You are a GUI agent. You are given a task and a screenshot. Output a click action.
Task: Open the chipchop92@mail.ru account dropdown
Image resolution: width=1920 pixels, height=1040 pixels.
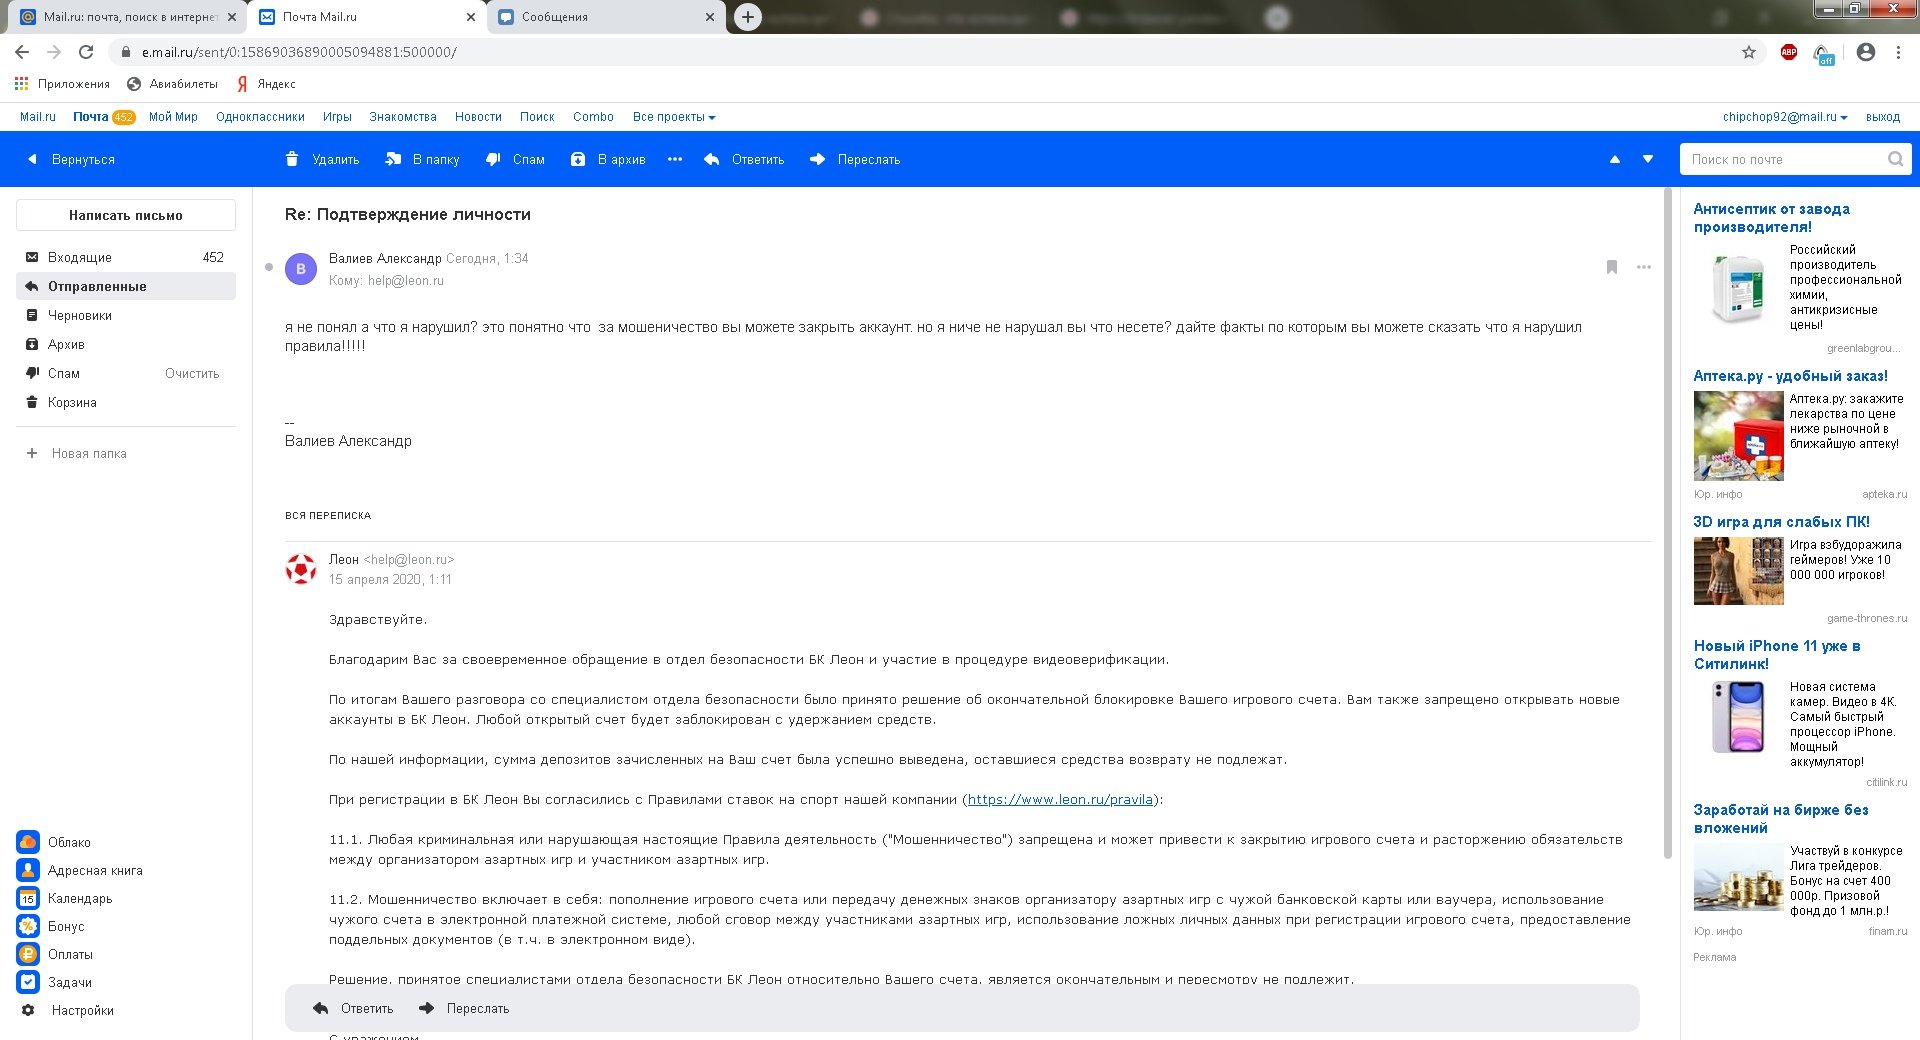pos(1785,117)
